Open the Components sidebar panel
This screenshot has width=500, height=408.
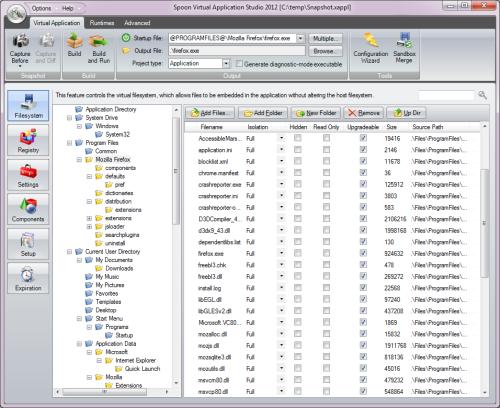pos(28,209)
